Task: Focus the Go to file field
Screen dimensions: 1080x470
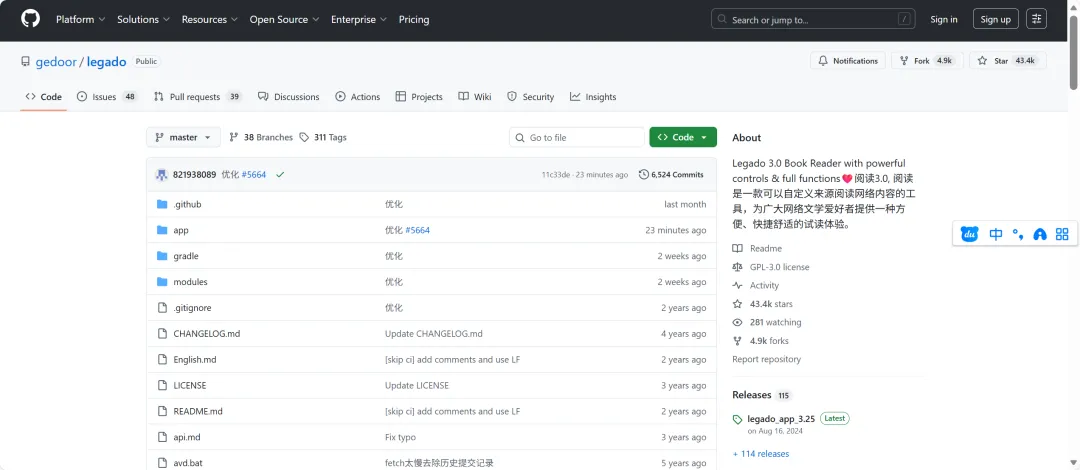Action: point(577,137)
